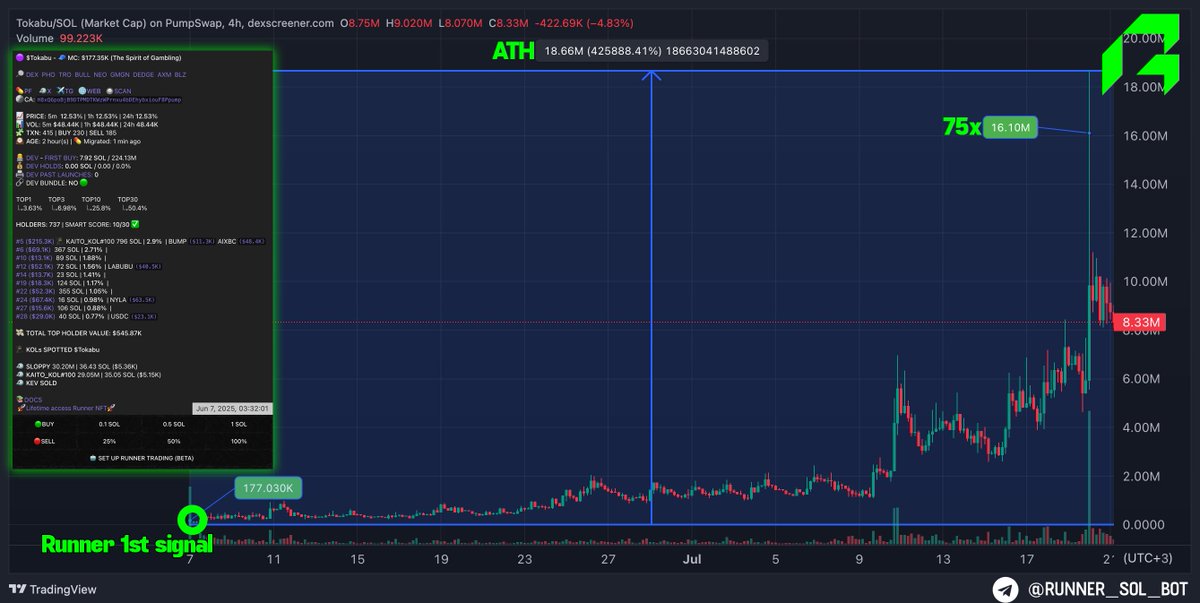Open the PHO trading link
The height and width of the screenshot is (603, 1200).
click(x=48, y=75)
